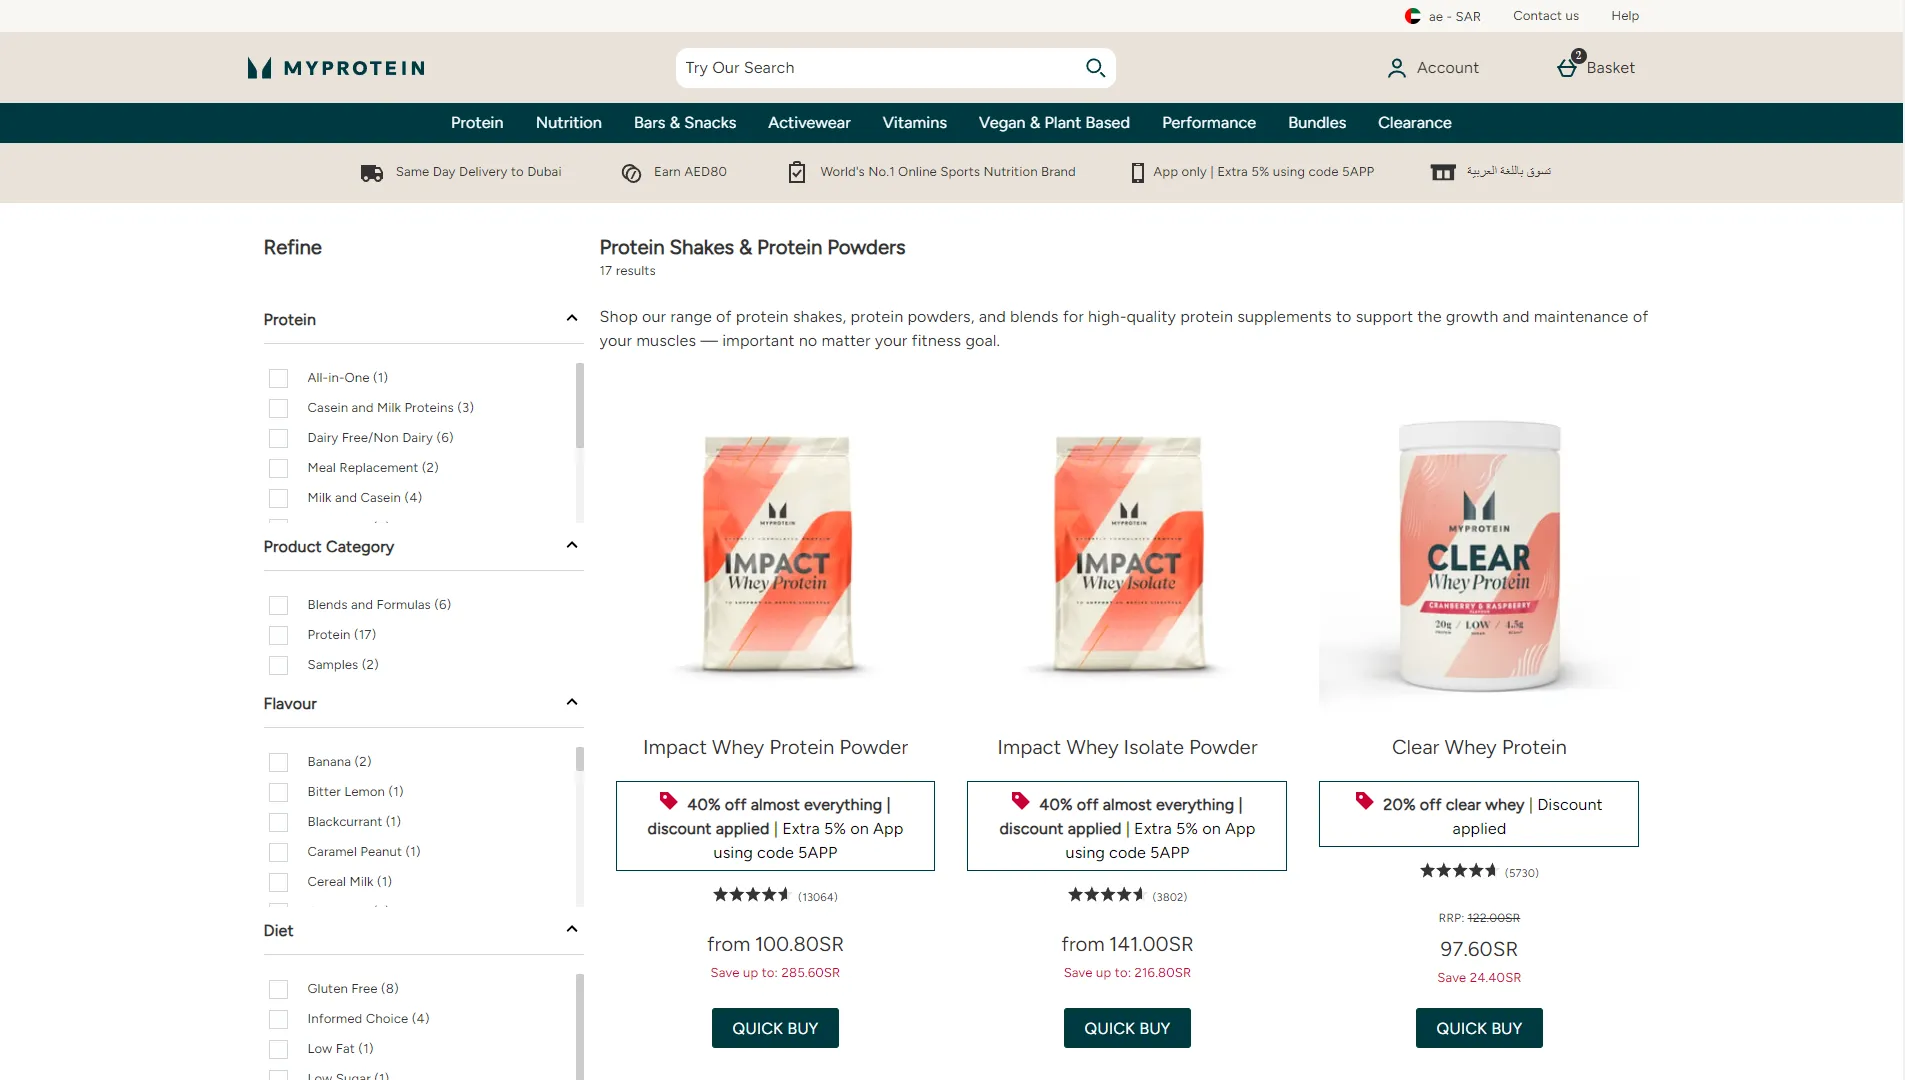Viewport: 1905px width, 1080px height.
Task: Click the Protein filter list scrollbar
Action: coord(579,406)
